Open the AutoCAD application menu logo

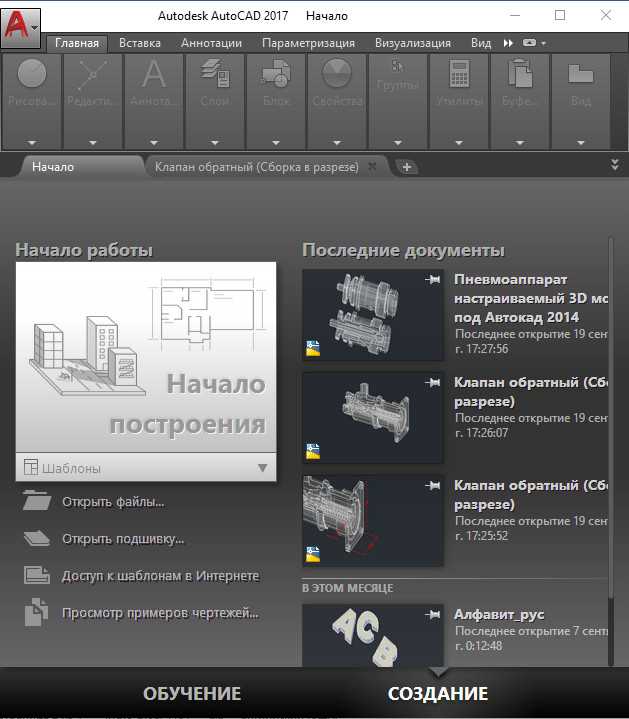coord(21,28)
